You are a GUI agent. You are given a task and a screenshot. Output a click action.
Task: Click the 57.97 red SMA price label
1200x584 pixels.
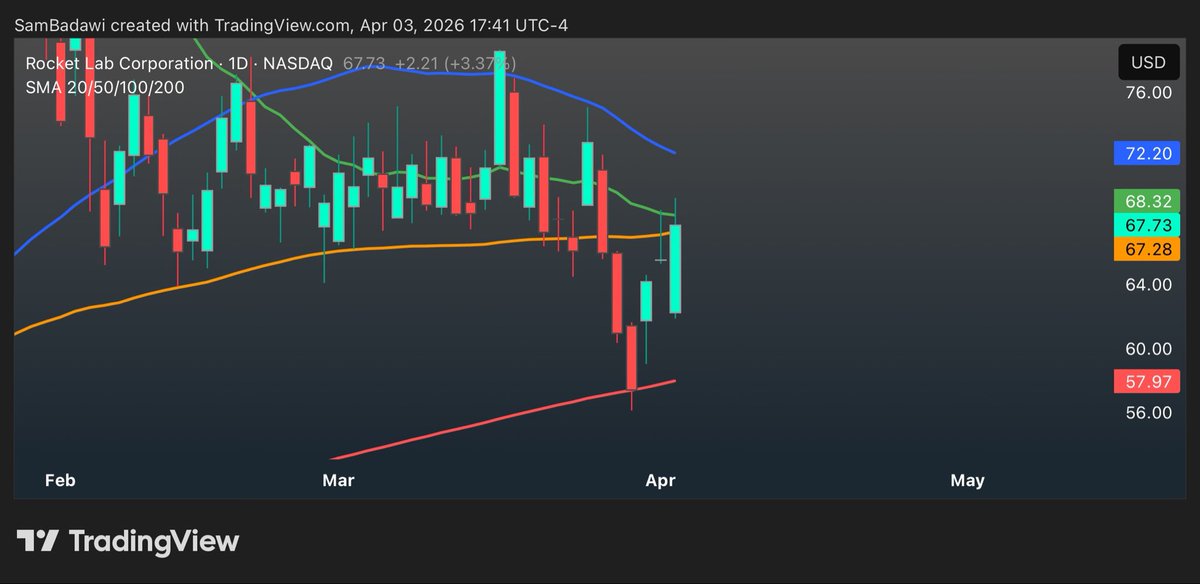pyautogui.click(x=1147, y=381)
